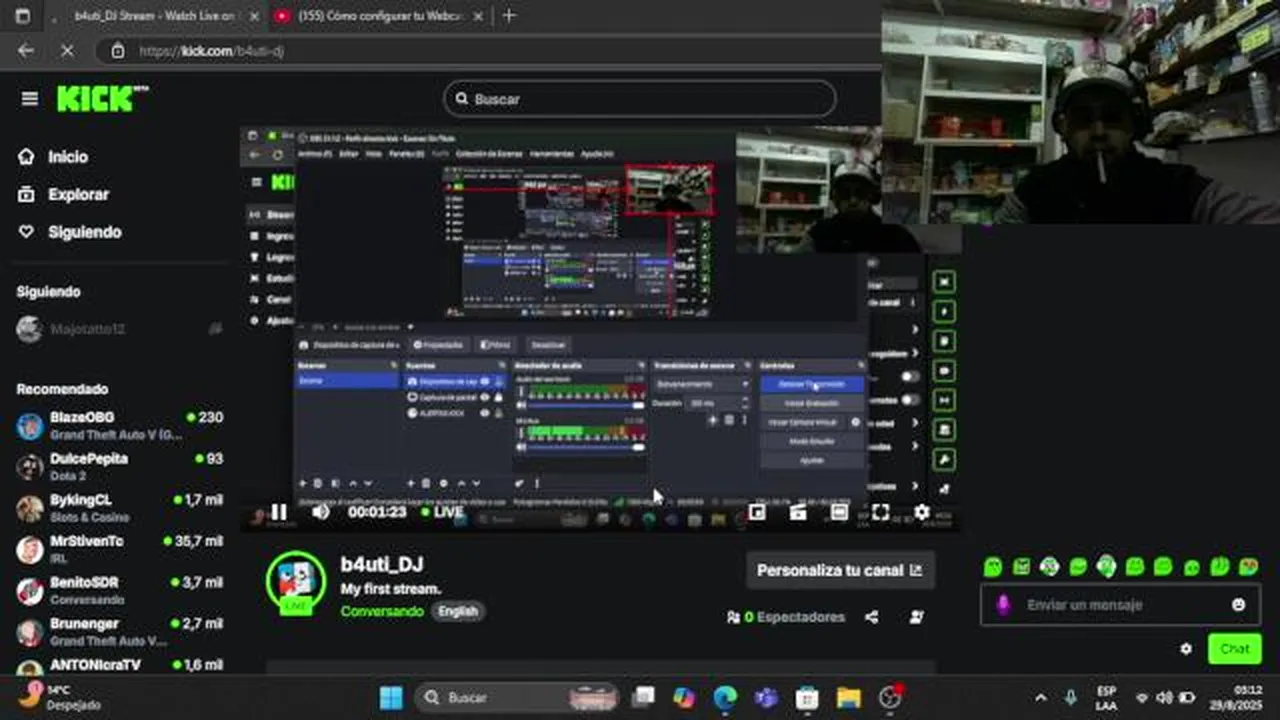This screenshot has width=1280, height=720.
Task: View the 0 Espectadores count
Action: [x=786, y=617]
